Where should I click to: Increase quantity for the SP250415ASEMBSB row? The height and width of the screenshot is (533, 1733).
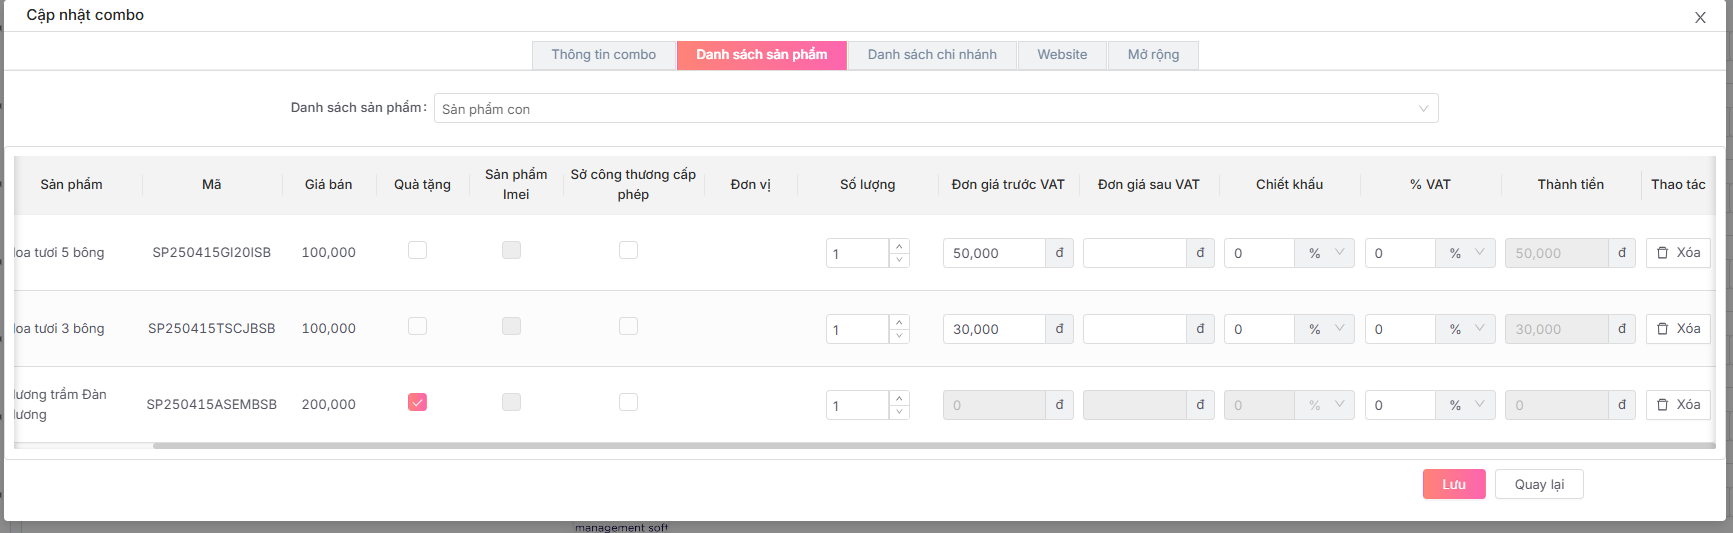[x=899, y=398]
